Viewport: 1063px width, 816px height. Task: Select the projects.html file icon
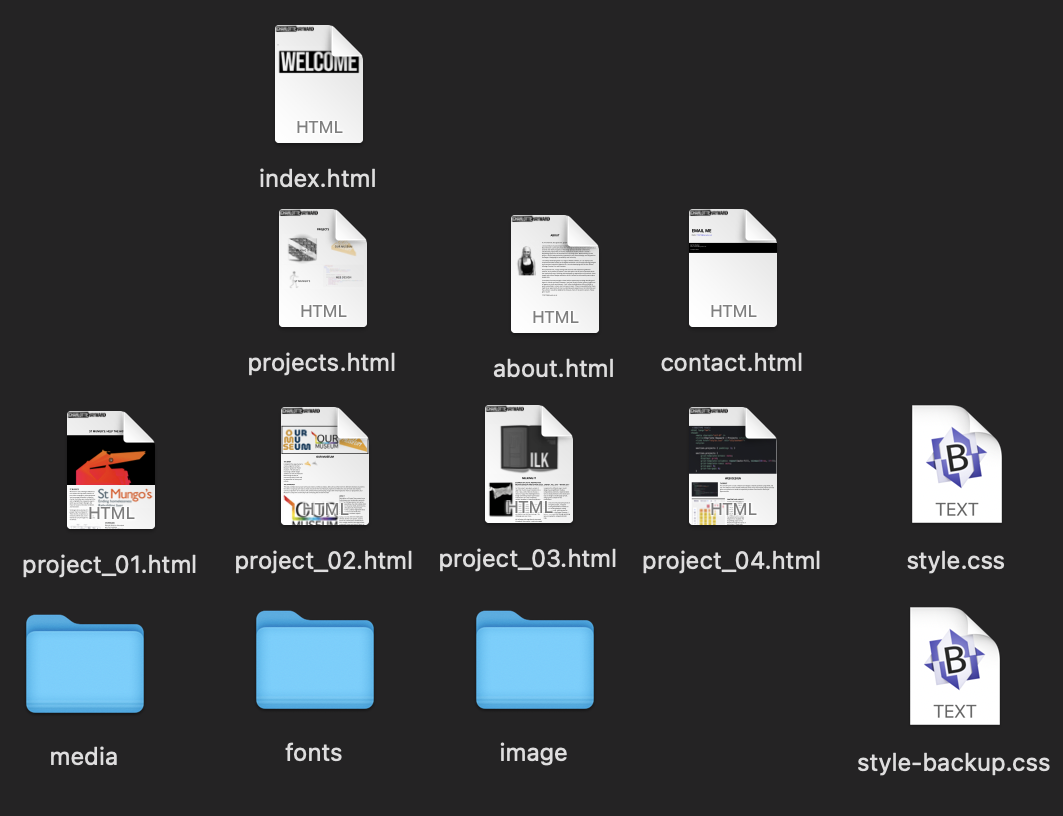323,268
